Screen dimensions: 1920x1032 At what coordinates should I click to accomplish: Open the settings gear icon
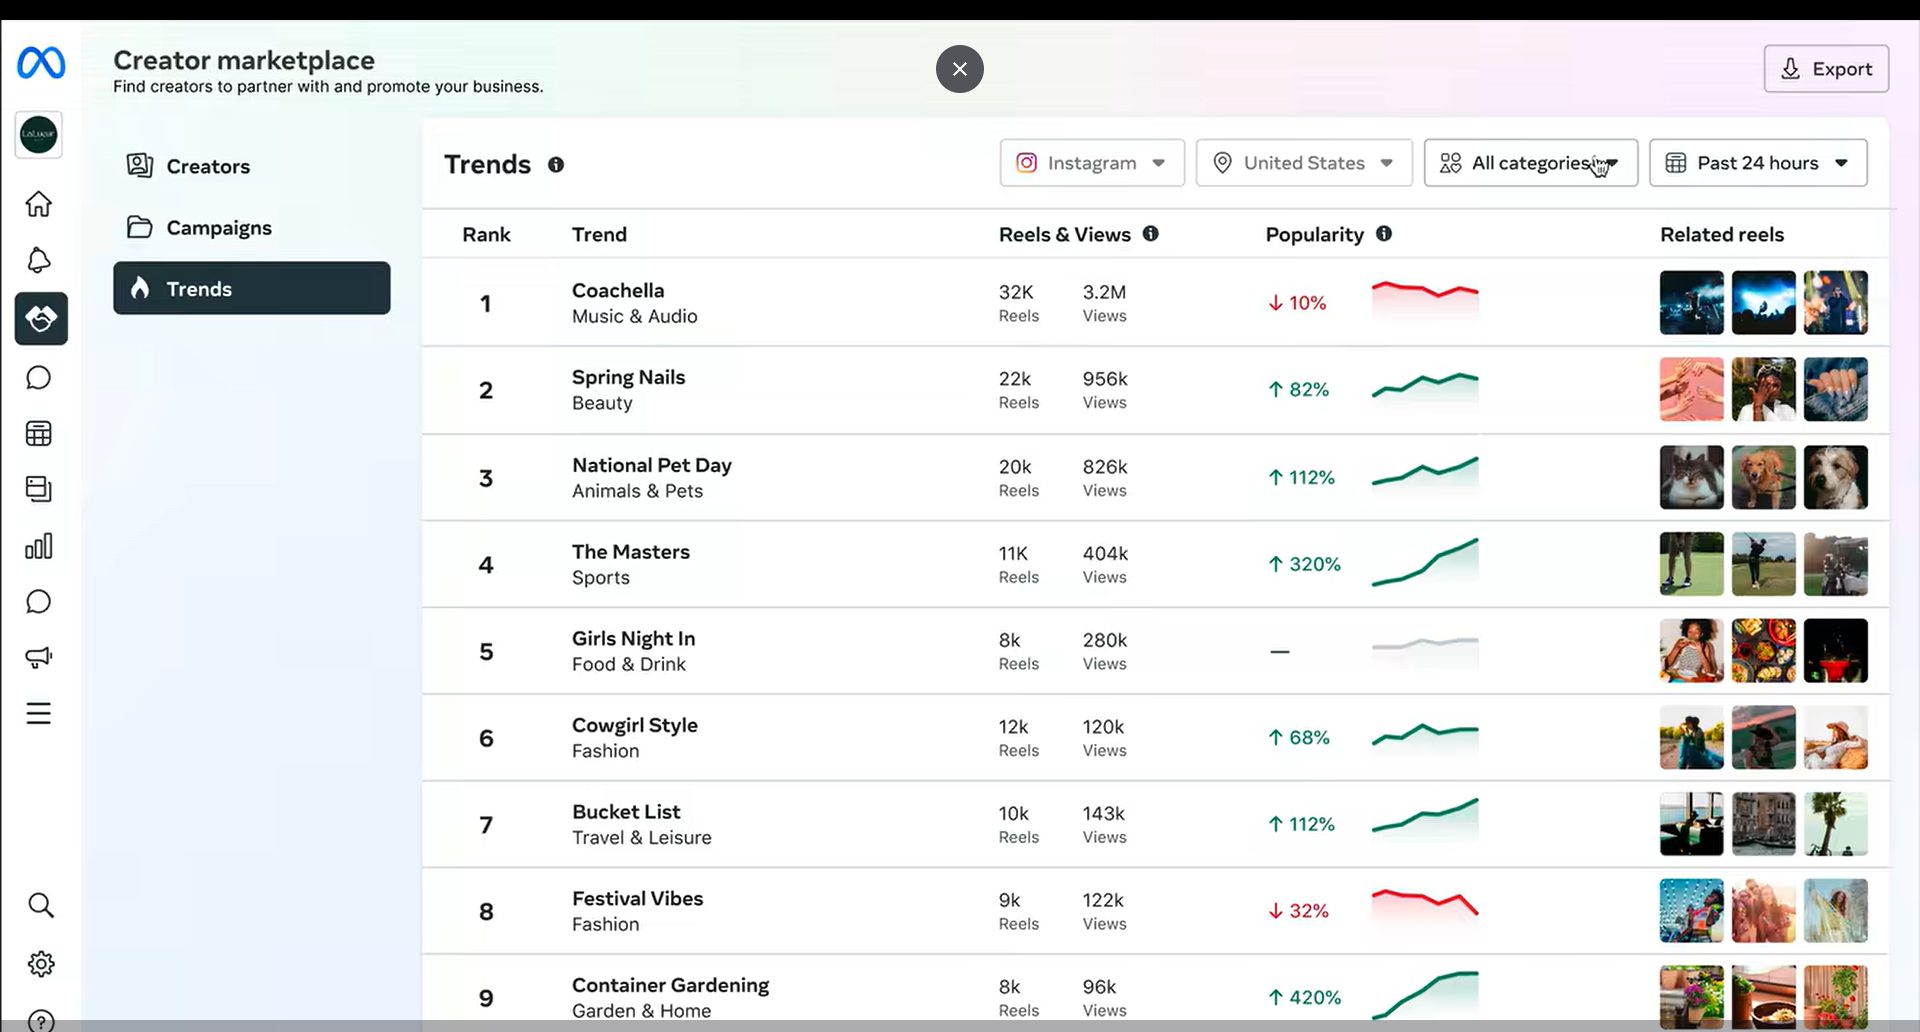41,964
